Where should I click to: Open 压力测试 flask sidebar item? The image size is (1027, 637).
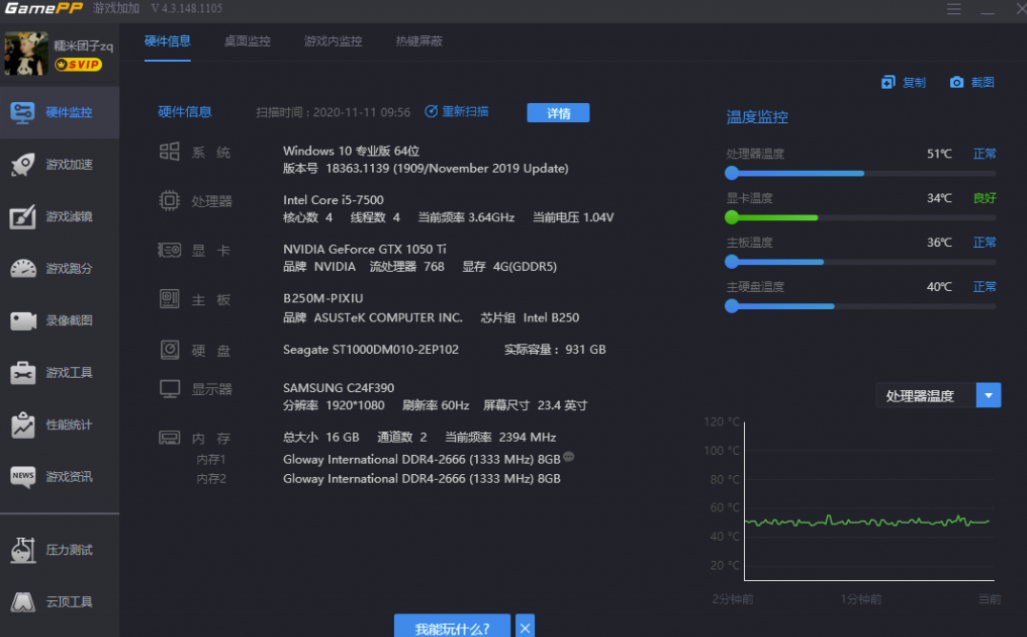60,550
